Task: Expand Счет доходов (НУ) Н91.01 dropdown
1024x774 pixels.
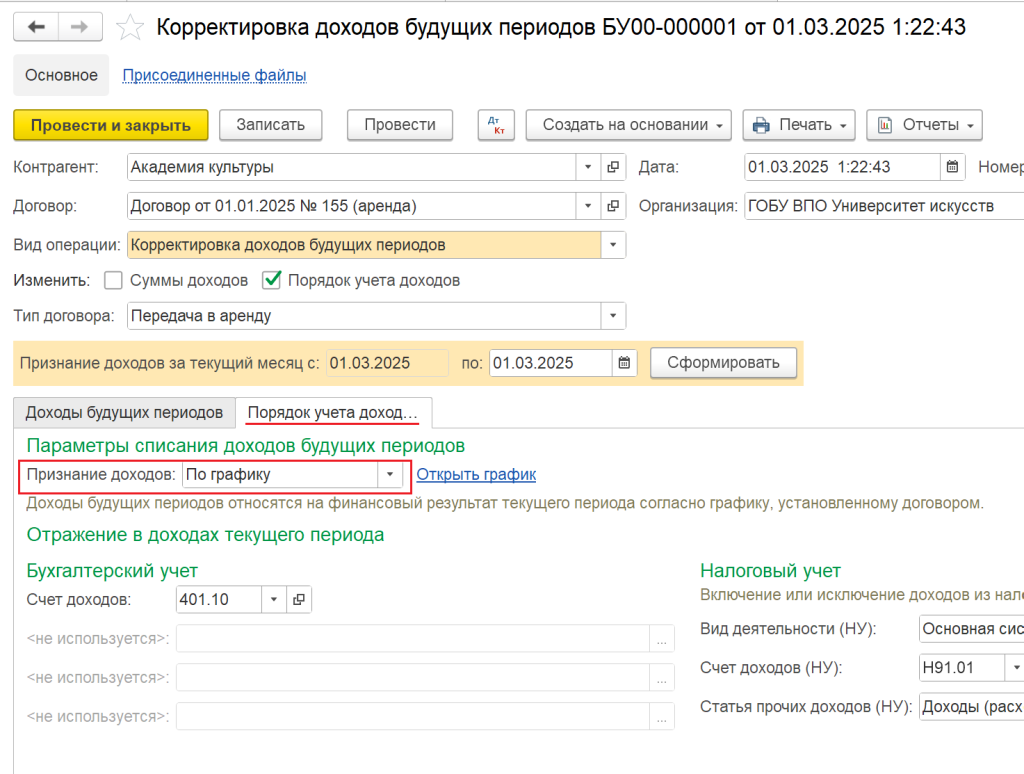Action: (x=1016, y=668)
